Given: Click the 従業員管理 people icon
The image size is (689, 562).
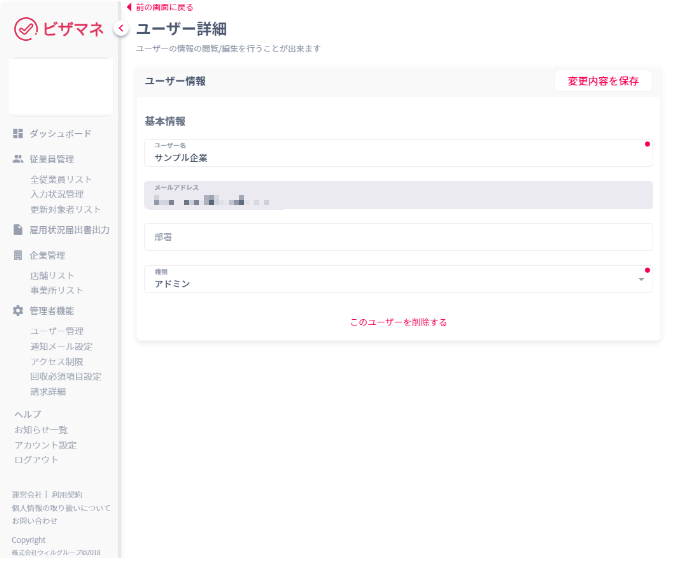Looking at the screenshot, I should tap(18, 158).
